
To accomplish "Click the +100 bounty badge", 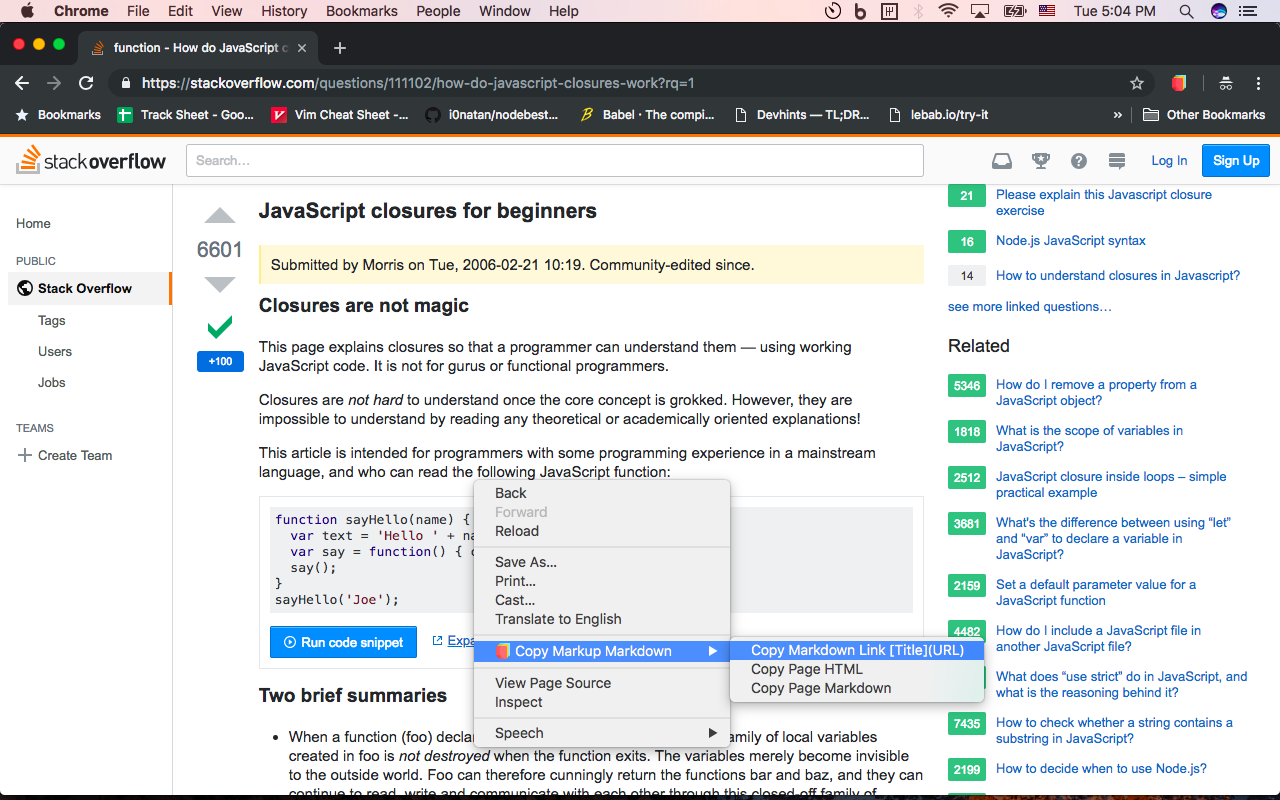I will click(x=220, y=361).
